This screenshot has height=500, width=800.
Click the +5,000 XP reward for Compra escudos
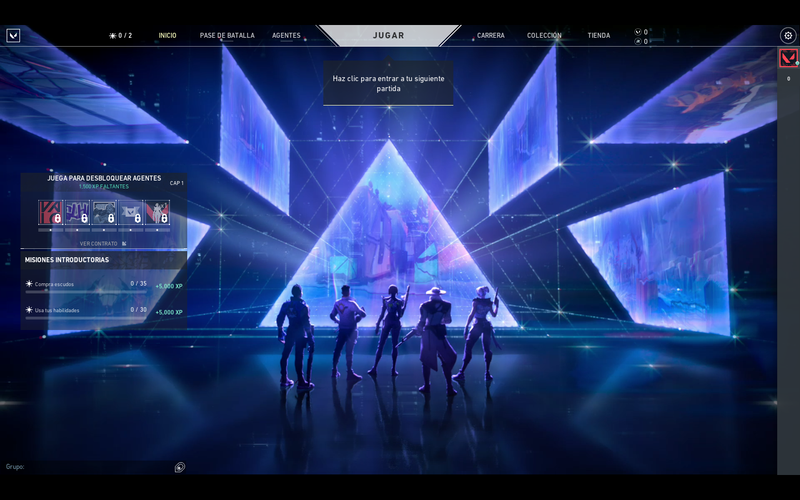pyautogui.click(x=169, y=286)
